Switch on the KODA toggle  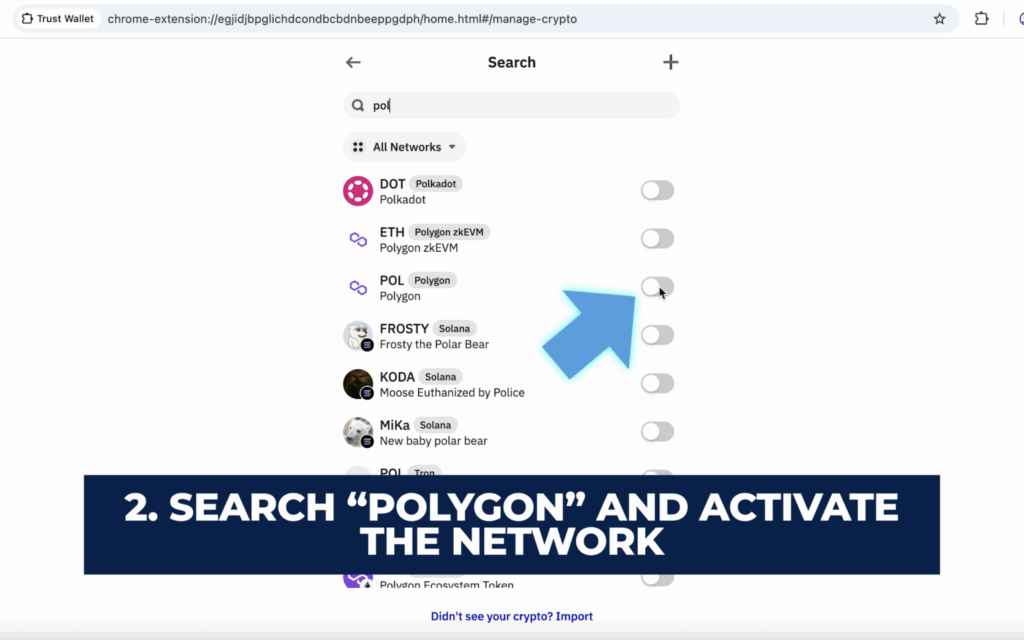coord(657,384)
